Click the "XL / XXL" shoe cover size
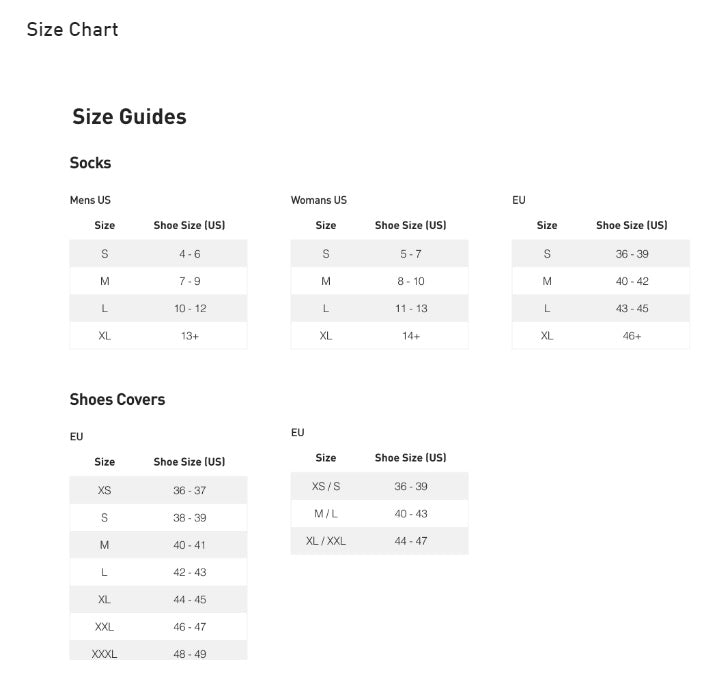The width and height of the screenshot is (716, 678). point(326,541)
